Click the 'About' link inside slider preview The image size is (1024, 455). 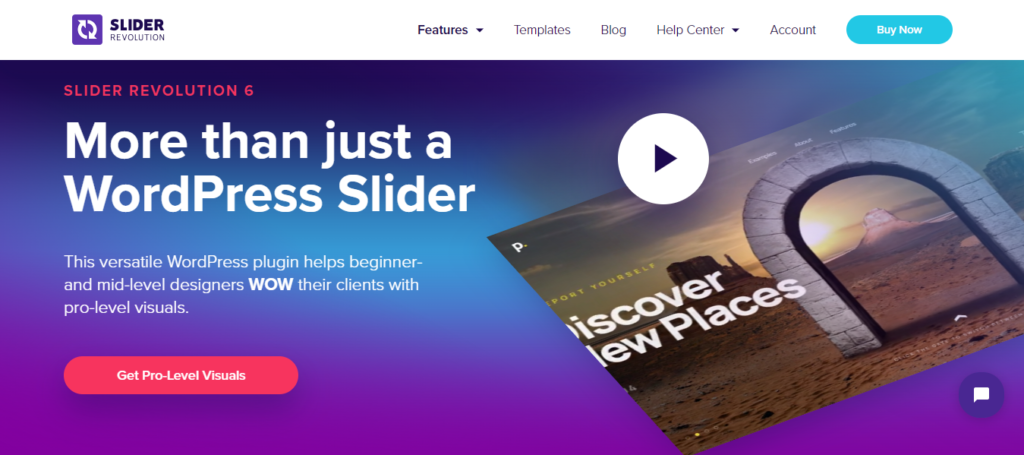tap(803, 143)
